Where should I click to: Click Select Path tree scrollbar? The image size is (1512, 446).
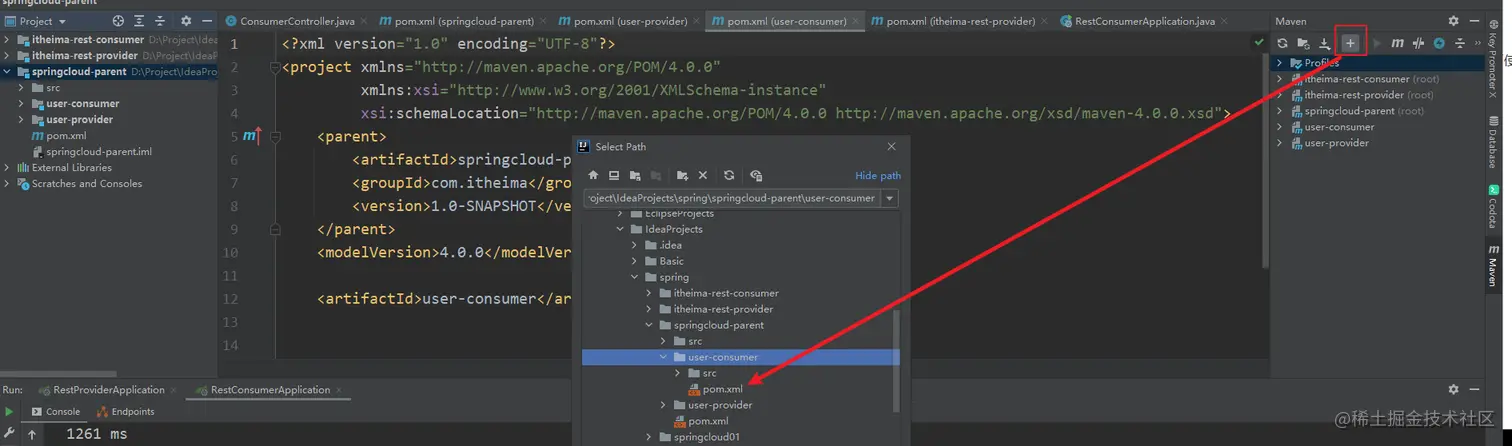[897, 360]
